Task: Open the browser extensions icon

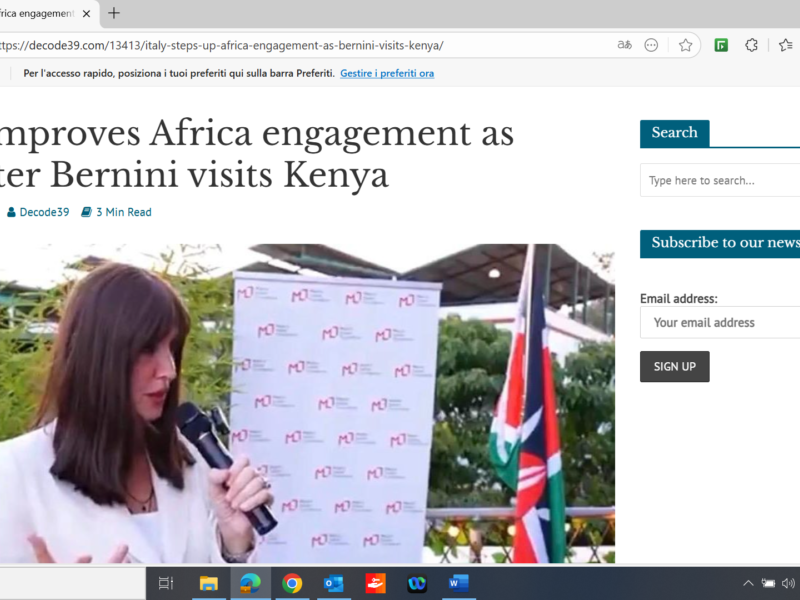Action: [x=750, y=45]
